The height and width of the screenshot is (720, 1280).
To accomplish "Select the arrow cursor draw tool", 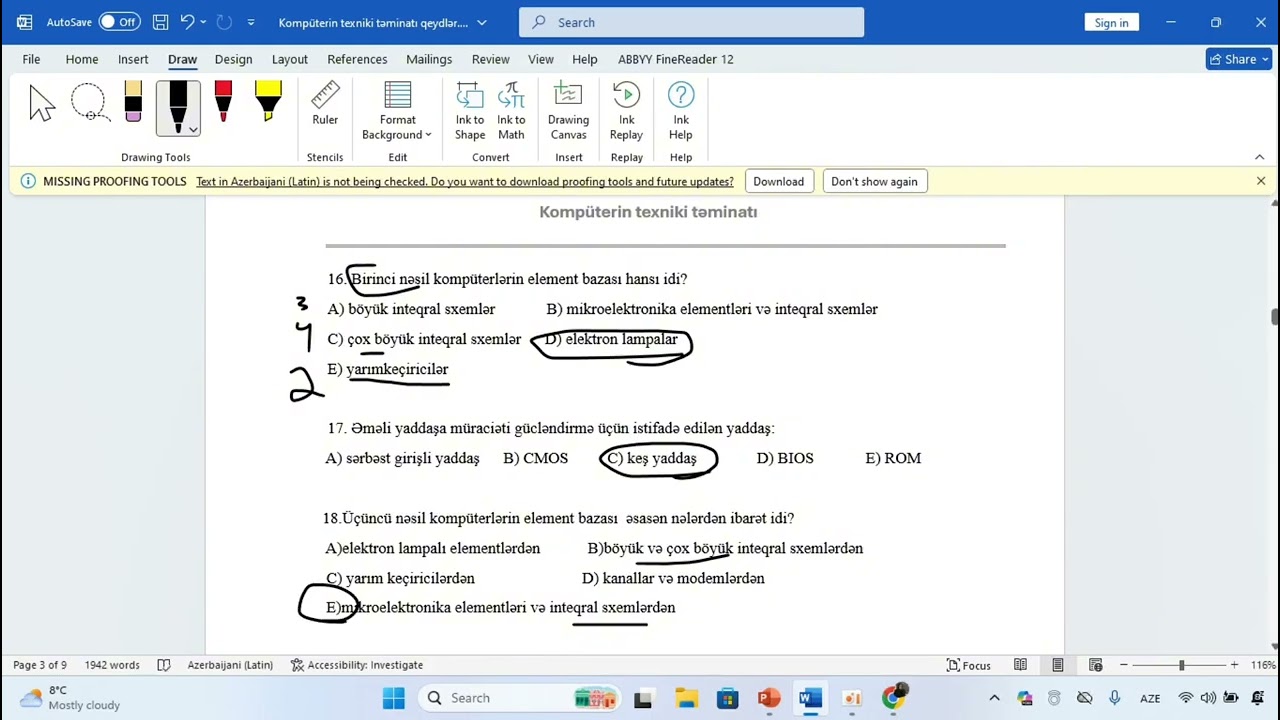I will point(42,103).
